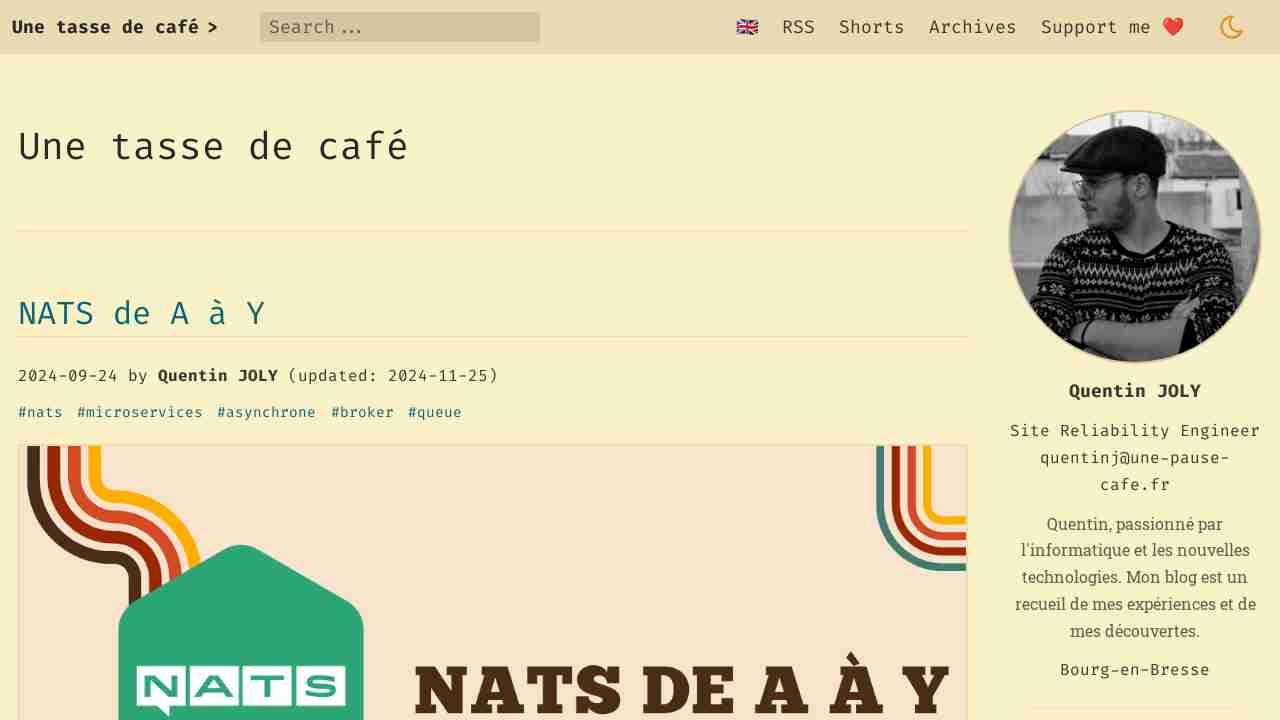Filter posts by the #asynchrone tag
This screenshot has width=1280, height=720.
266,412
